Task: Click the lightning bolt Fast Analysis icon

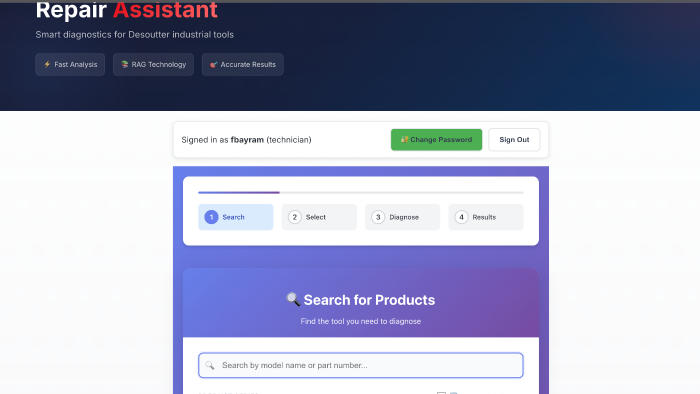Action: pos(47,64)
